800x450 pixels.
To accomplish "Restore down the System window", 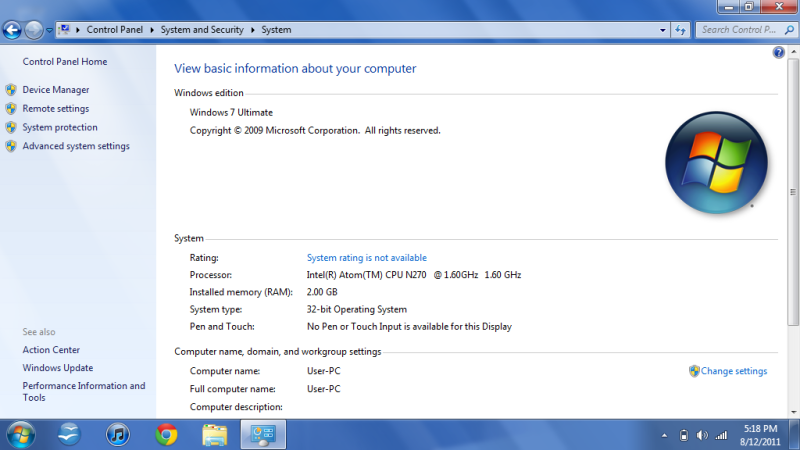I will click(749, 7).
